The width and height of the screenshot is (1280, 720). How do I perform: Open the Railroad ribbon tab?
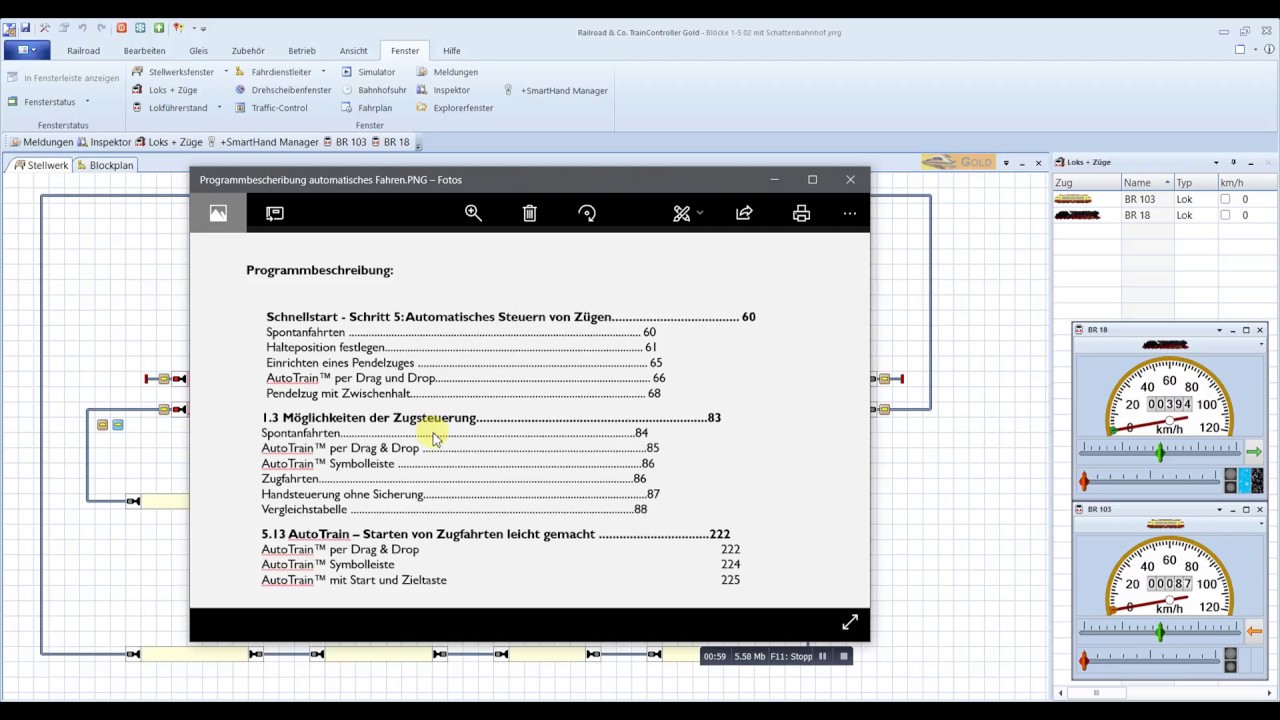(83, 51)
